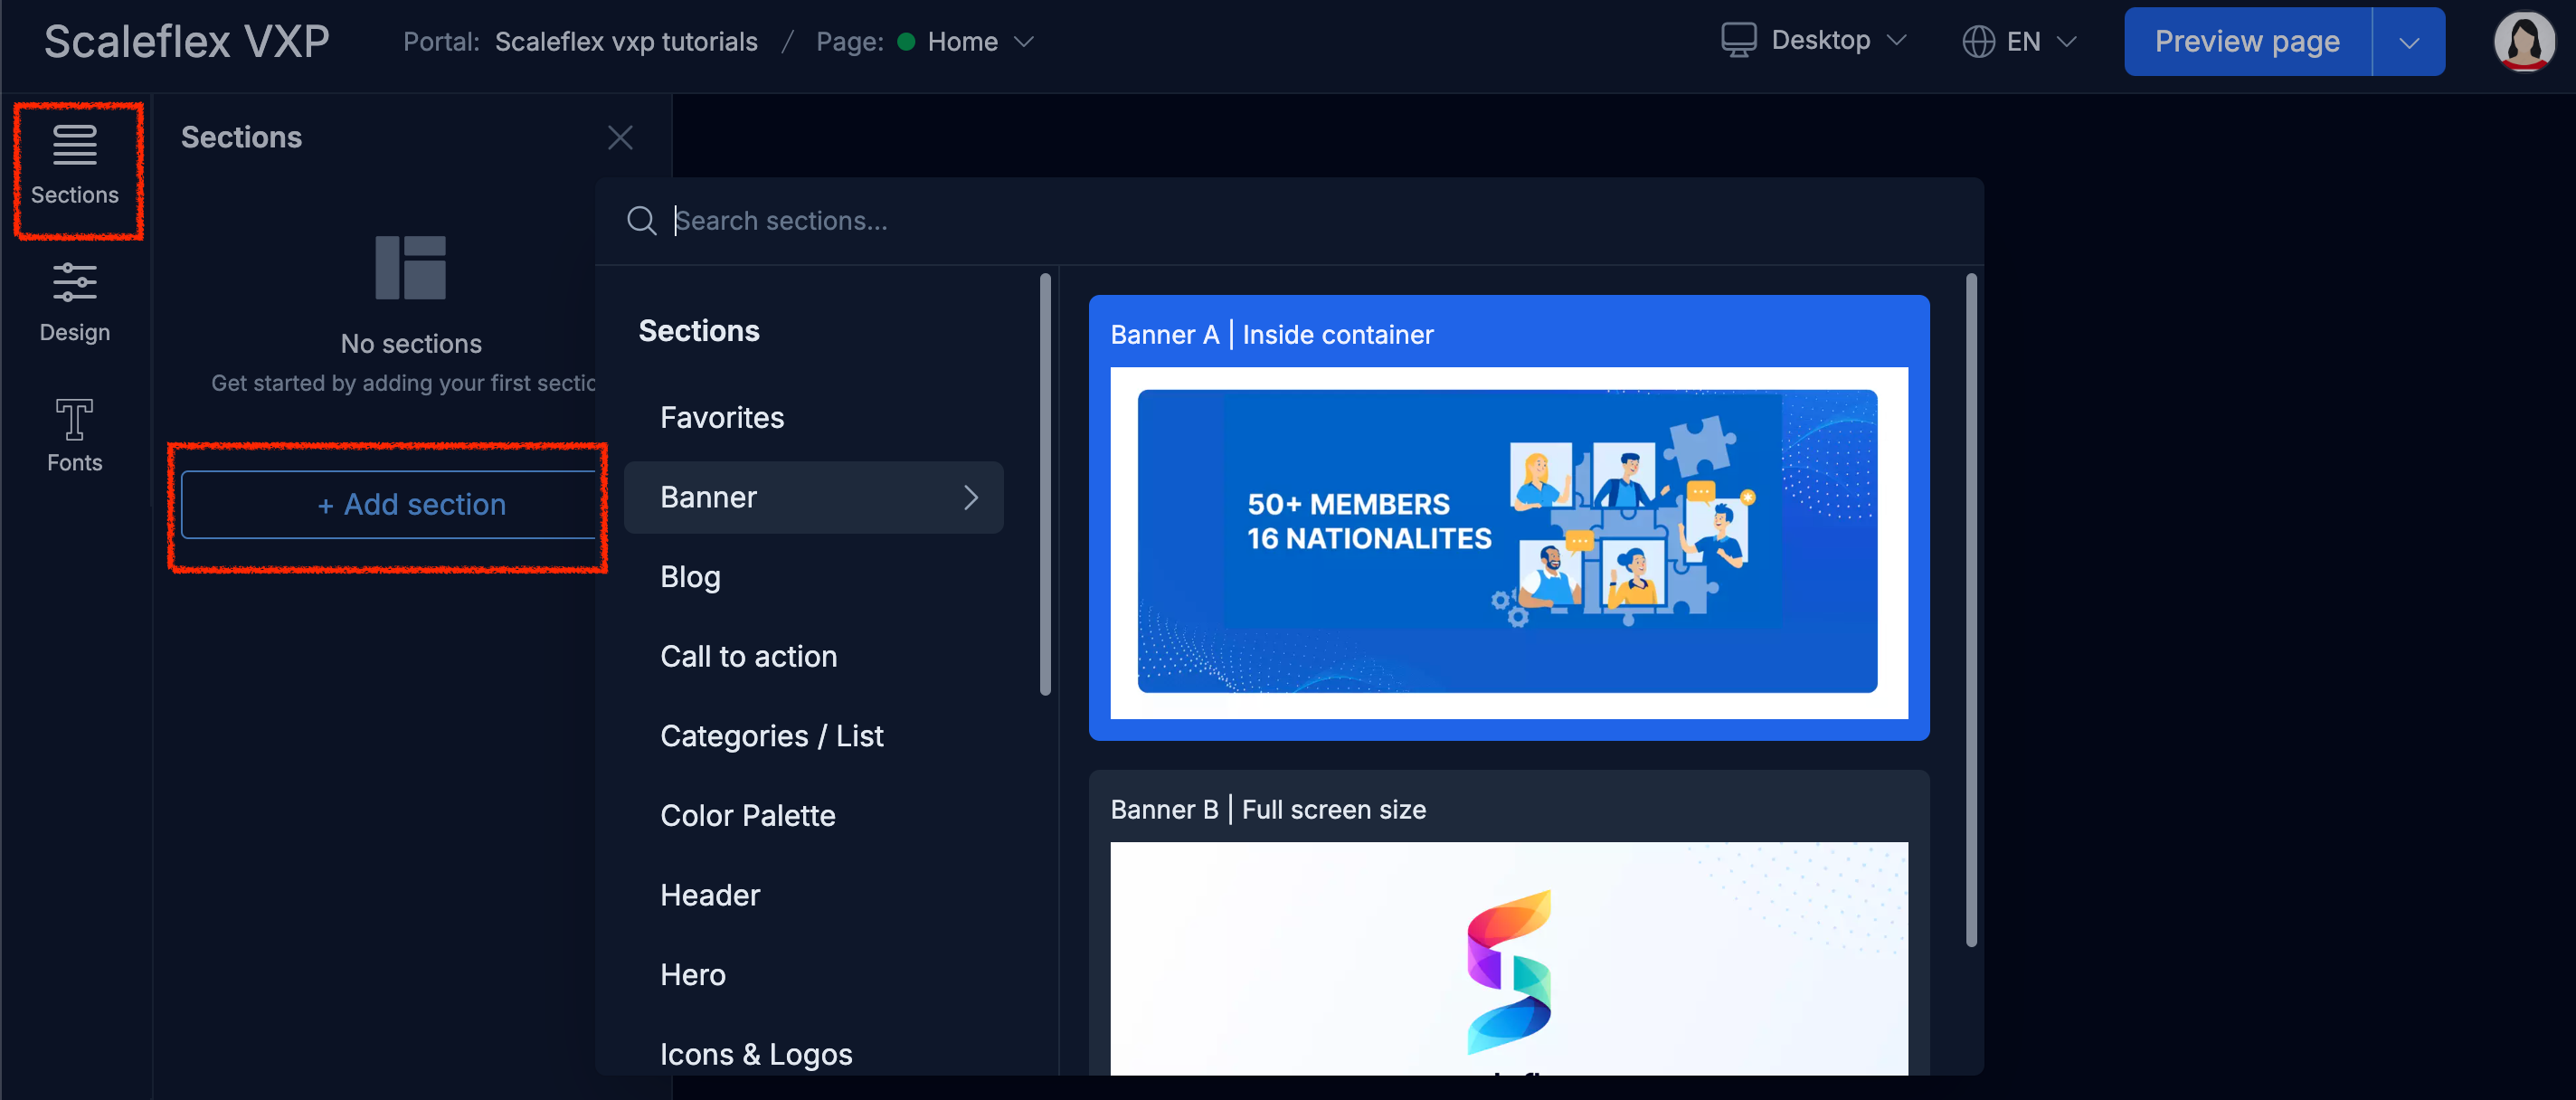Viewport: 2576px width, 1100px height.
Task: Open the EN language dropdown chevron
Action: click(2067, 42)
